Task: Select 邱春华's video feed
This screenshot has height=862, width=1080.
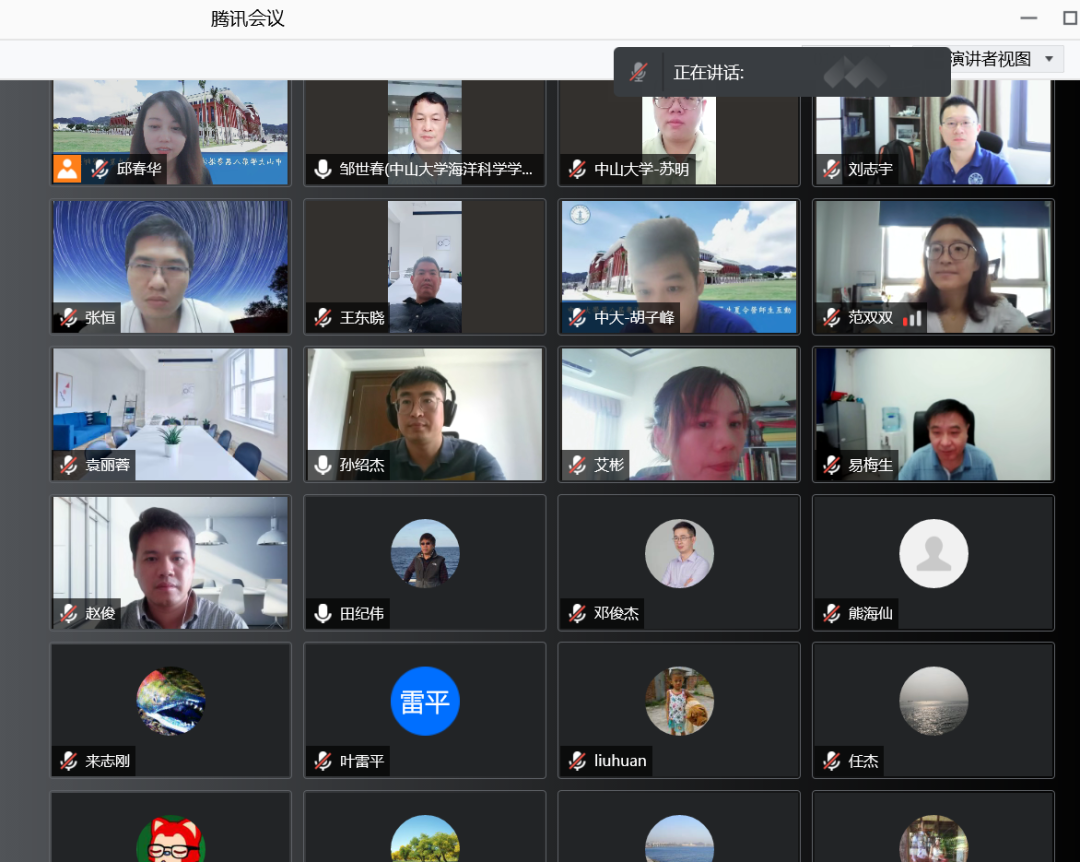Action: (171, 132)
